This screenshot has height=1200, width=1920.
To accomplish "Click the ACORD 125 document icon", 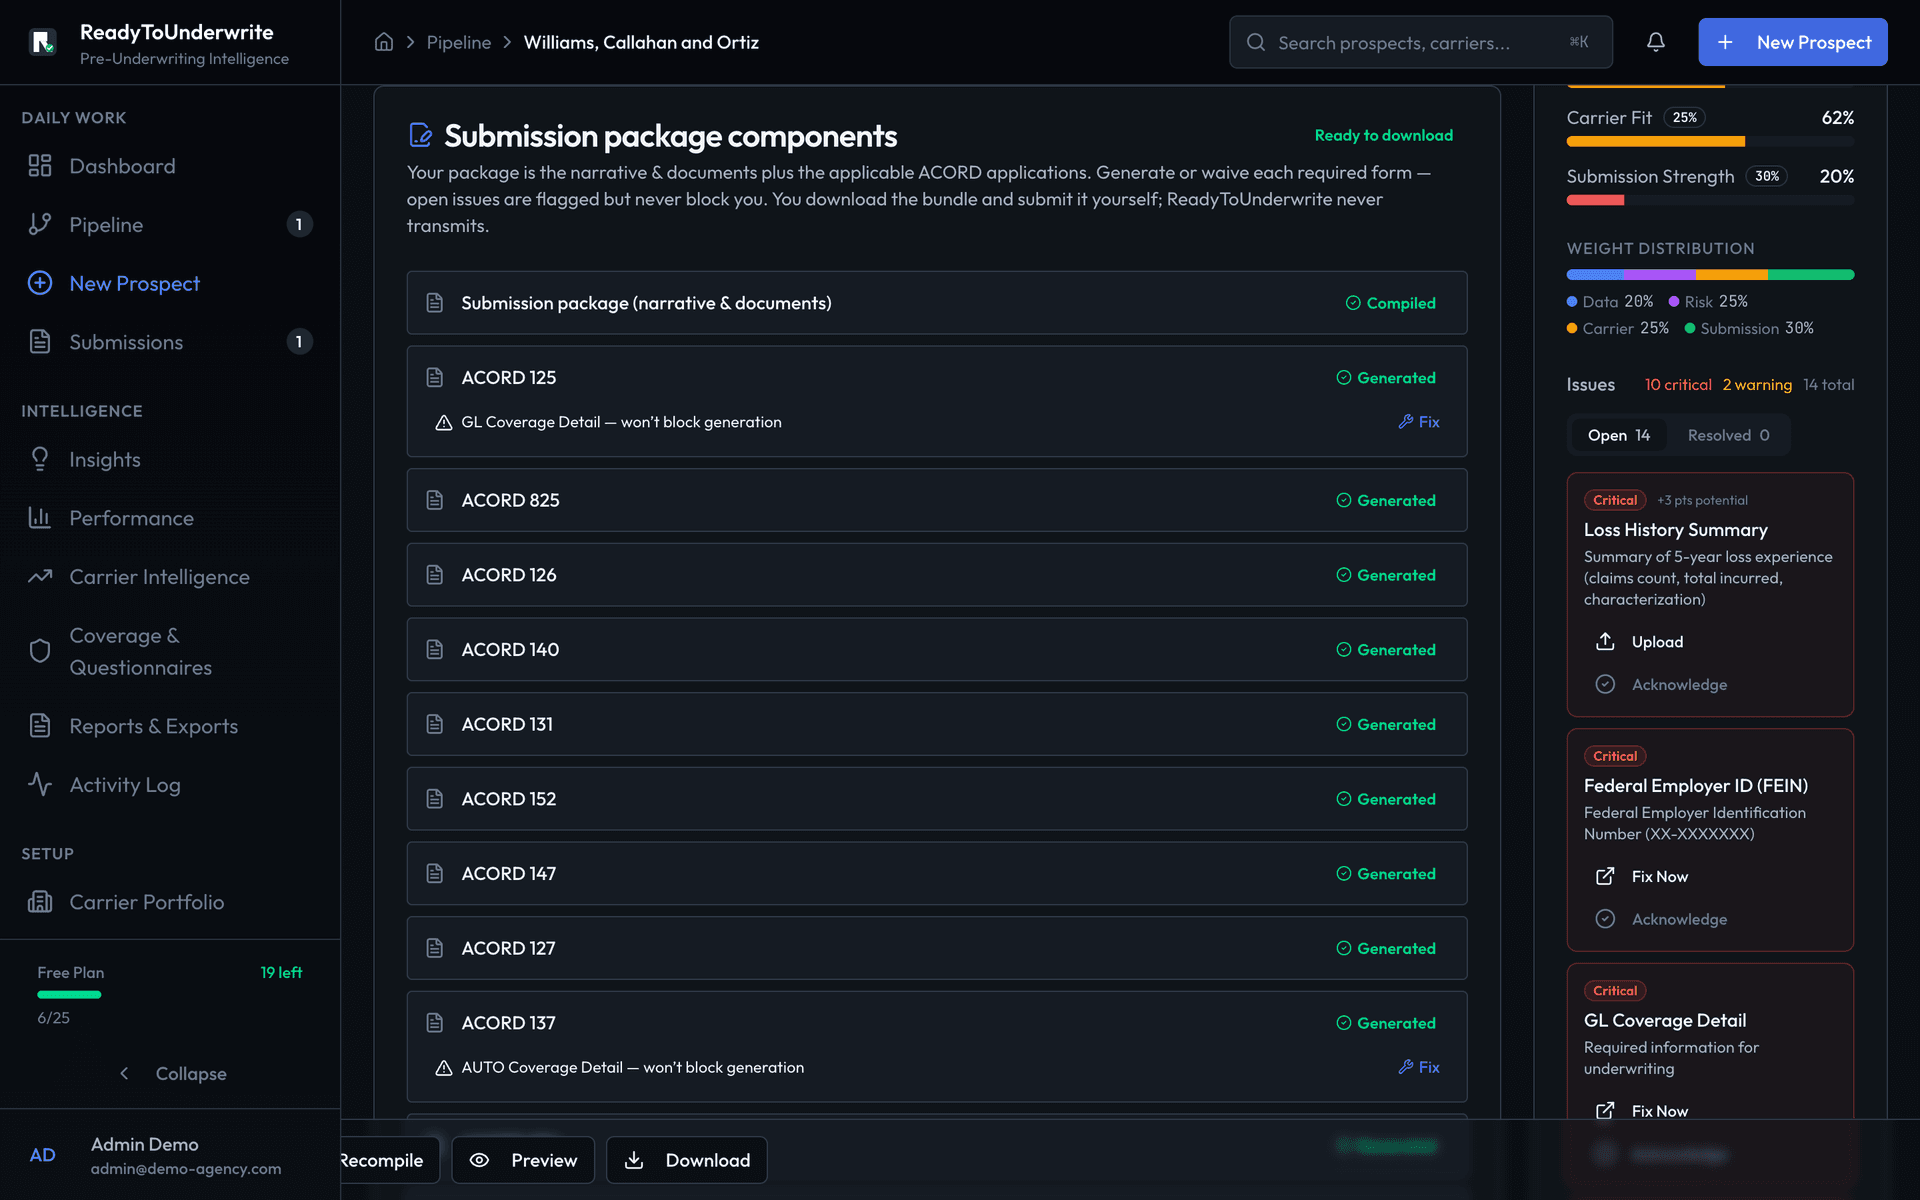I will 435,377.
